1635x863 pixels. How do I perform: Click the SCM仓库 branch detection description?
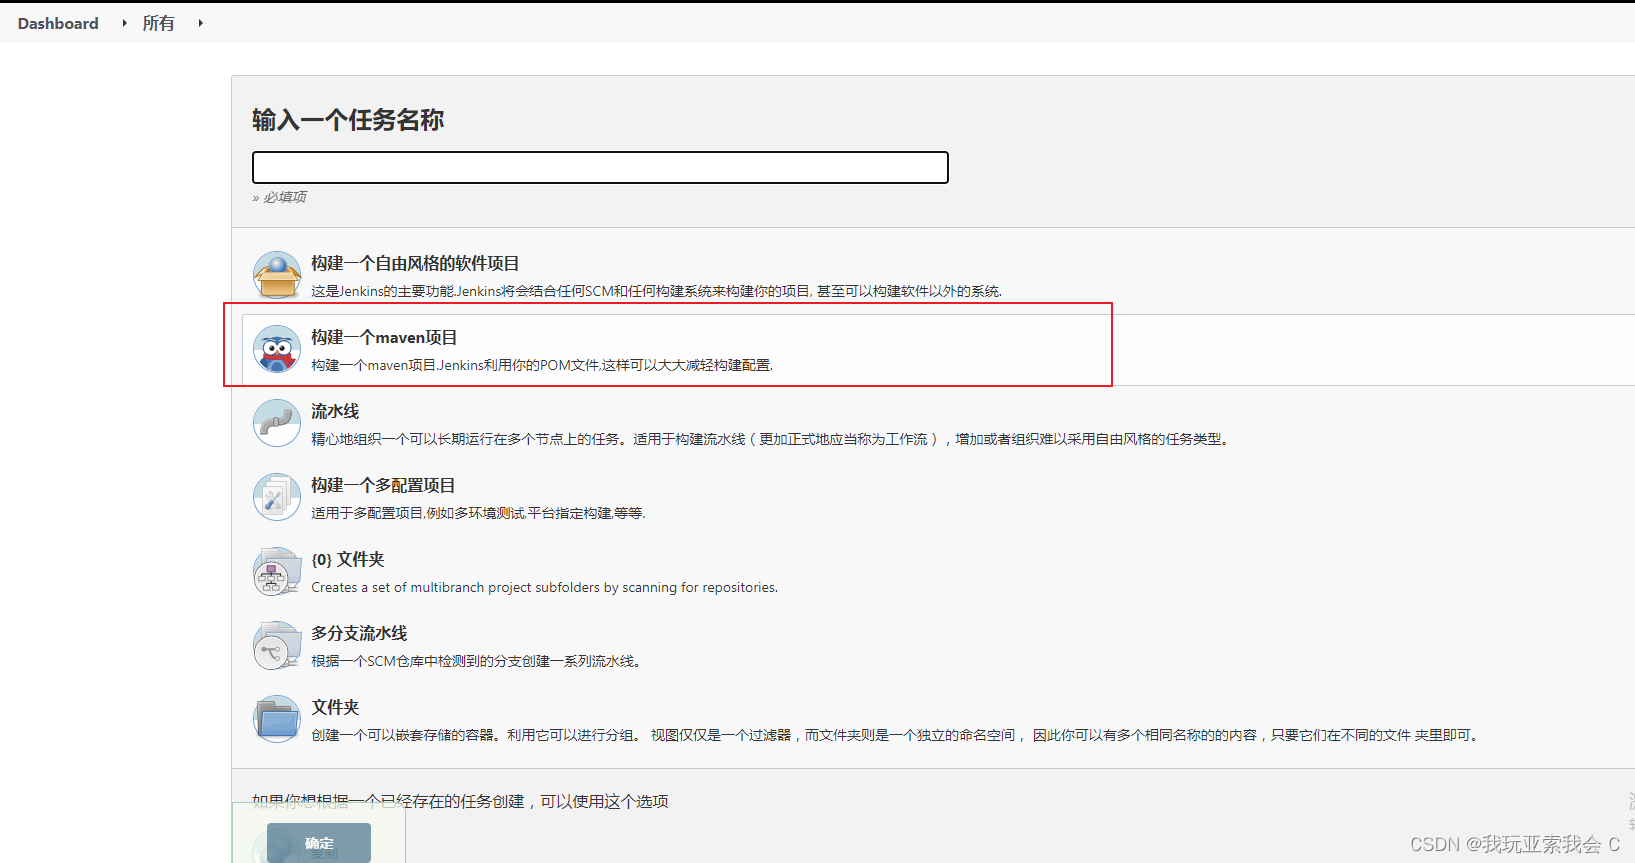pos(476,661)
